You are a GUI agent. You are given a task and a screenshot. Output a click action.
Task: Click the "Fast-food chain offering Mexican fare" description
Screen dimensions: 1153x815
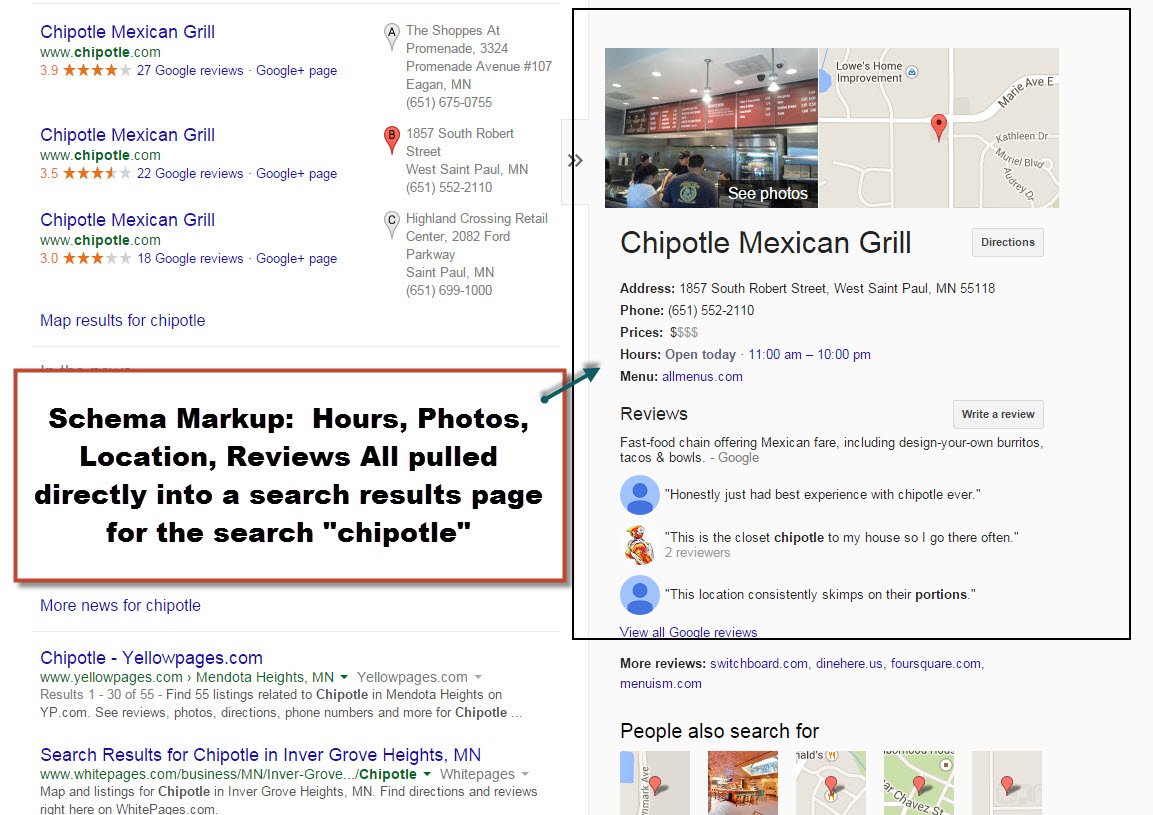[x=832, y=449]
